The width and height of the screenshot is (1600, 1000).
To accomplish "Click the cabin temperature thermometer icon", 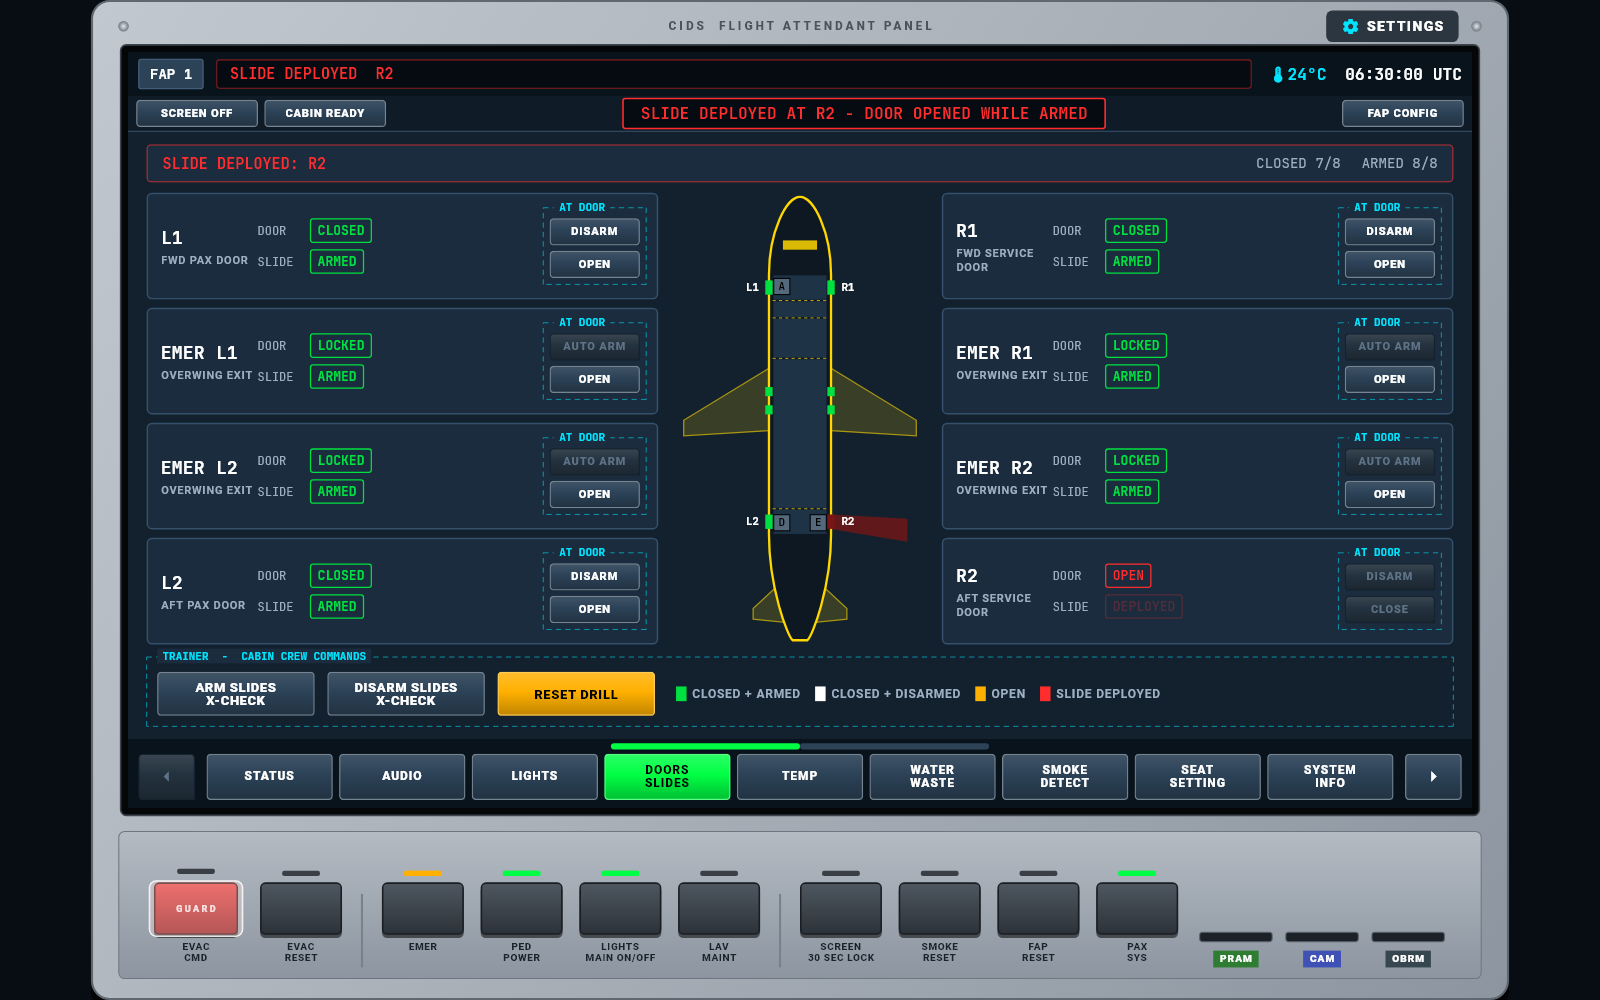I will [1277, 75].
